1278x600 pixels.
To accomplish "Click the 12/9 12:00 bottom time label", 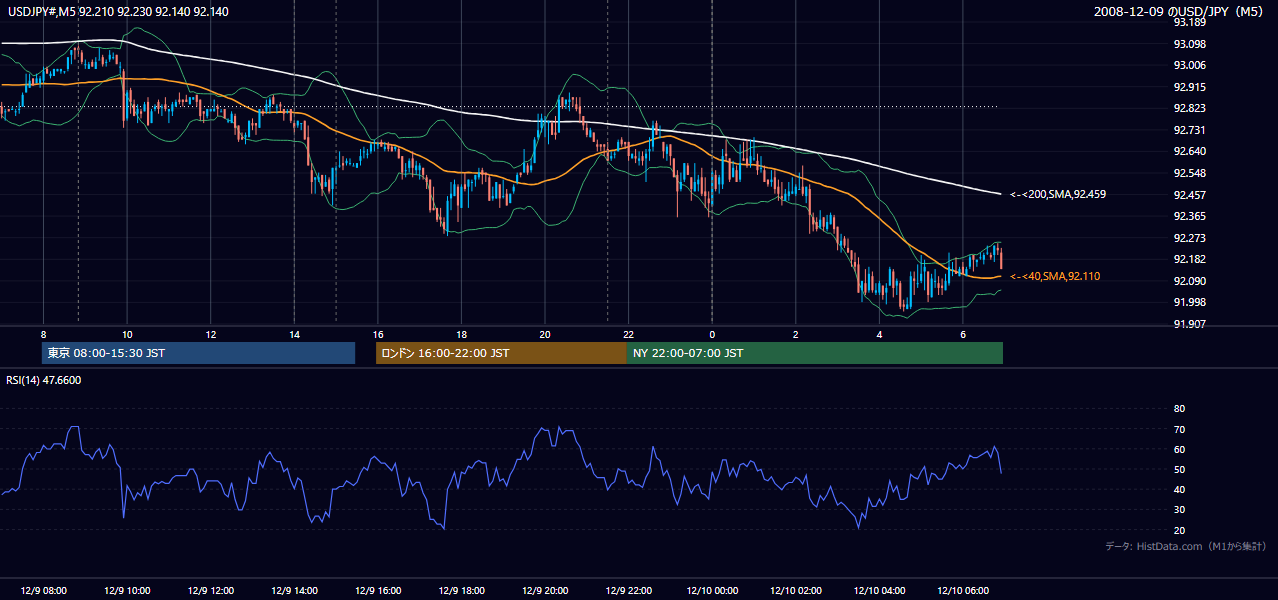I will point(210,591).
